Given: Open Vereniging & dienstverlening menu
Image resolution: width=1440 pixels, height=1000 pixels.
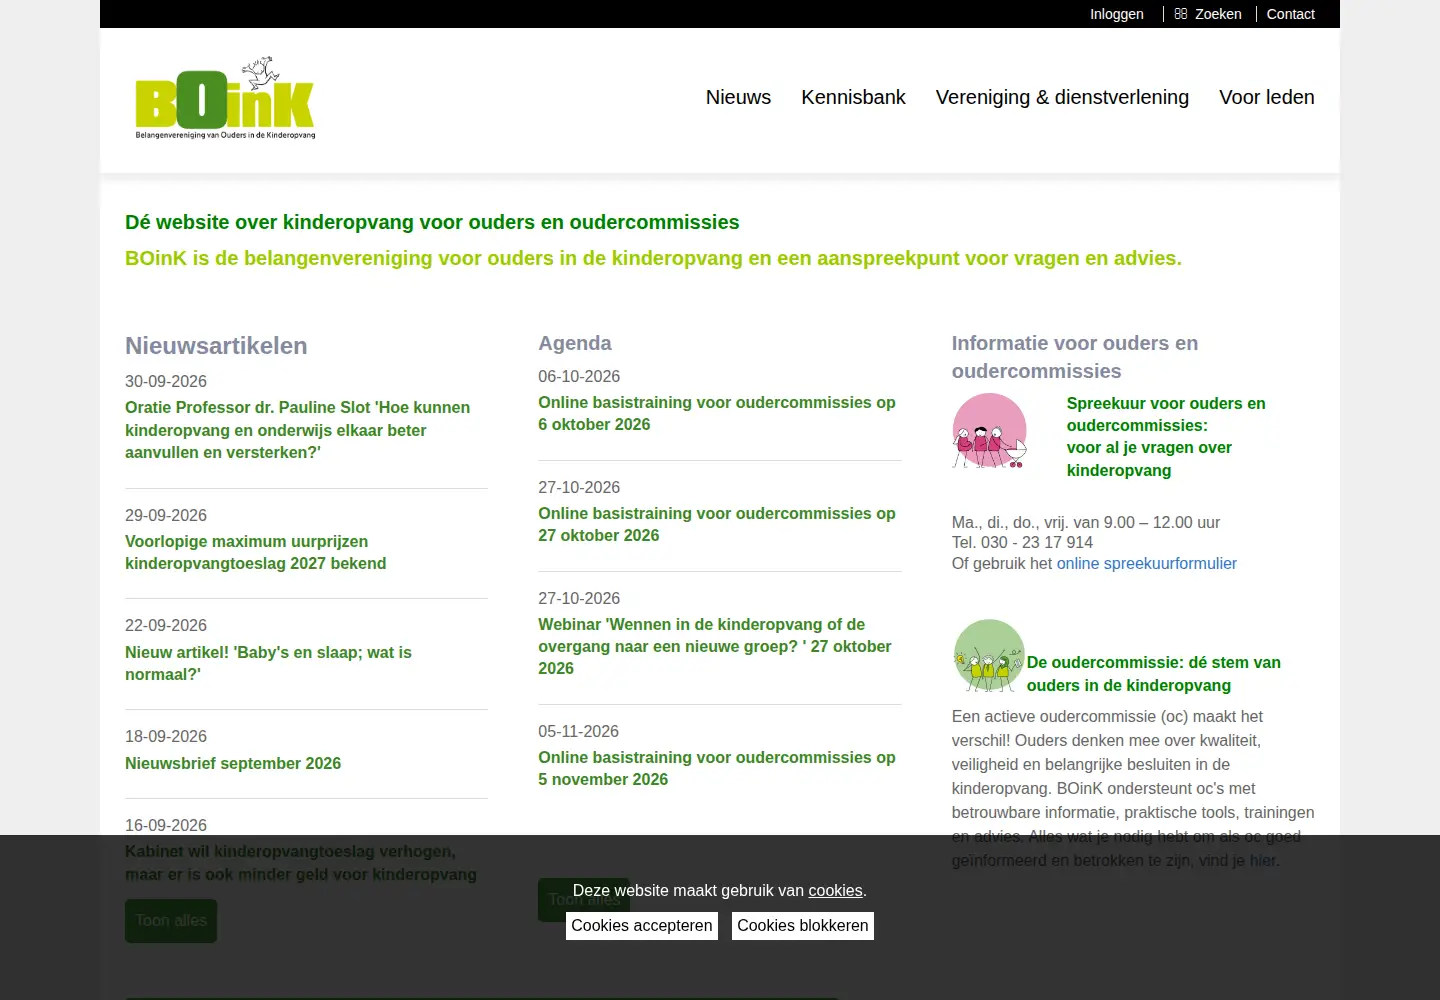Looking at the screenshot, I should tap(1062, 97).
